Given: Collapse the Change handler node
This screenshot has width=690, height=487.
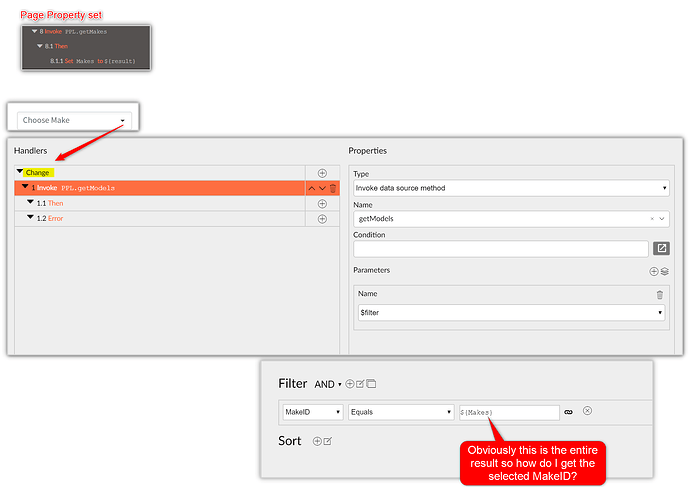Looking at the screenshot, I should coord(20,172).
